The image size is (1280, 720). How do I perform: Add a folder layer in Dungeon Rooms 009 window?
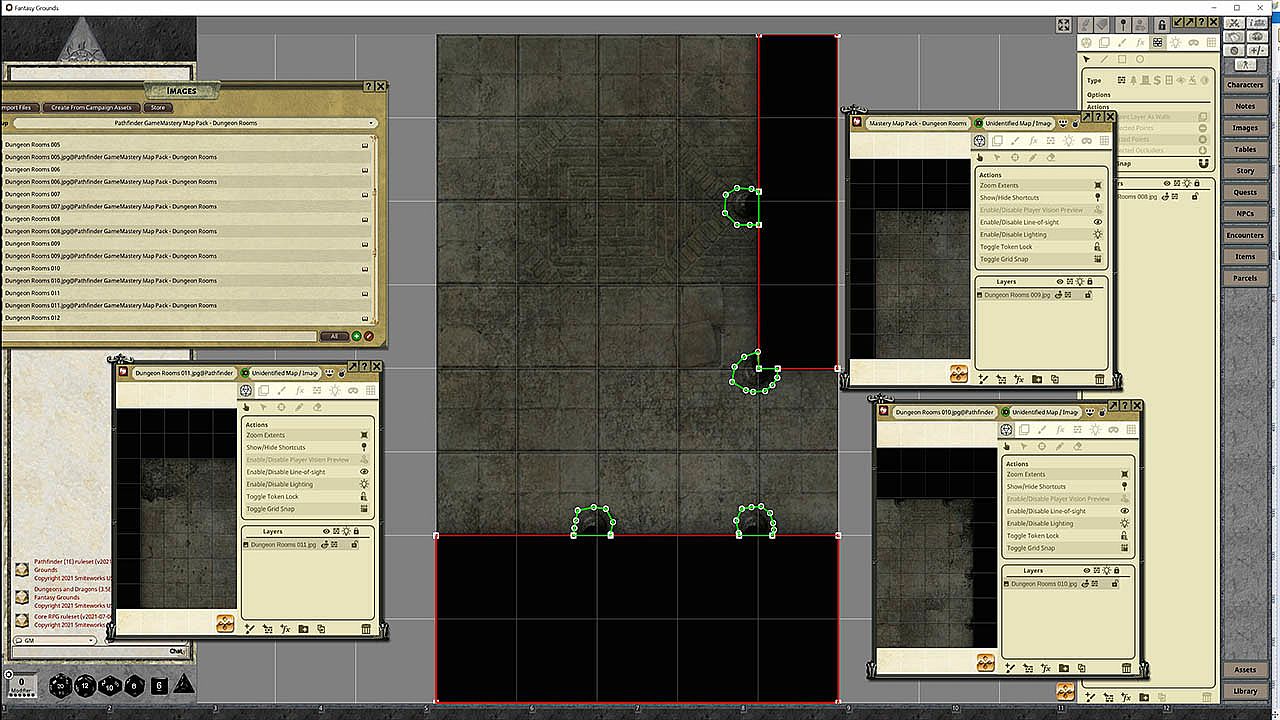(x=1037, y=379)
